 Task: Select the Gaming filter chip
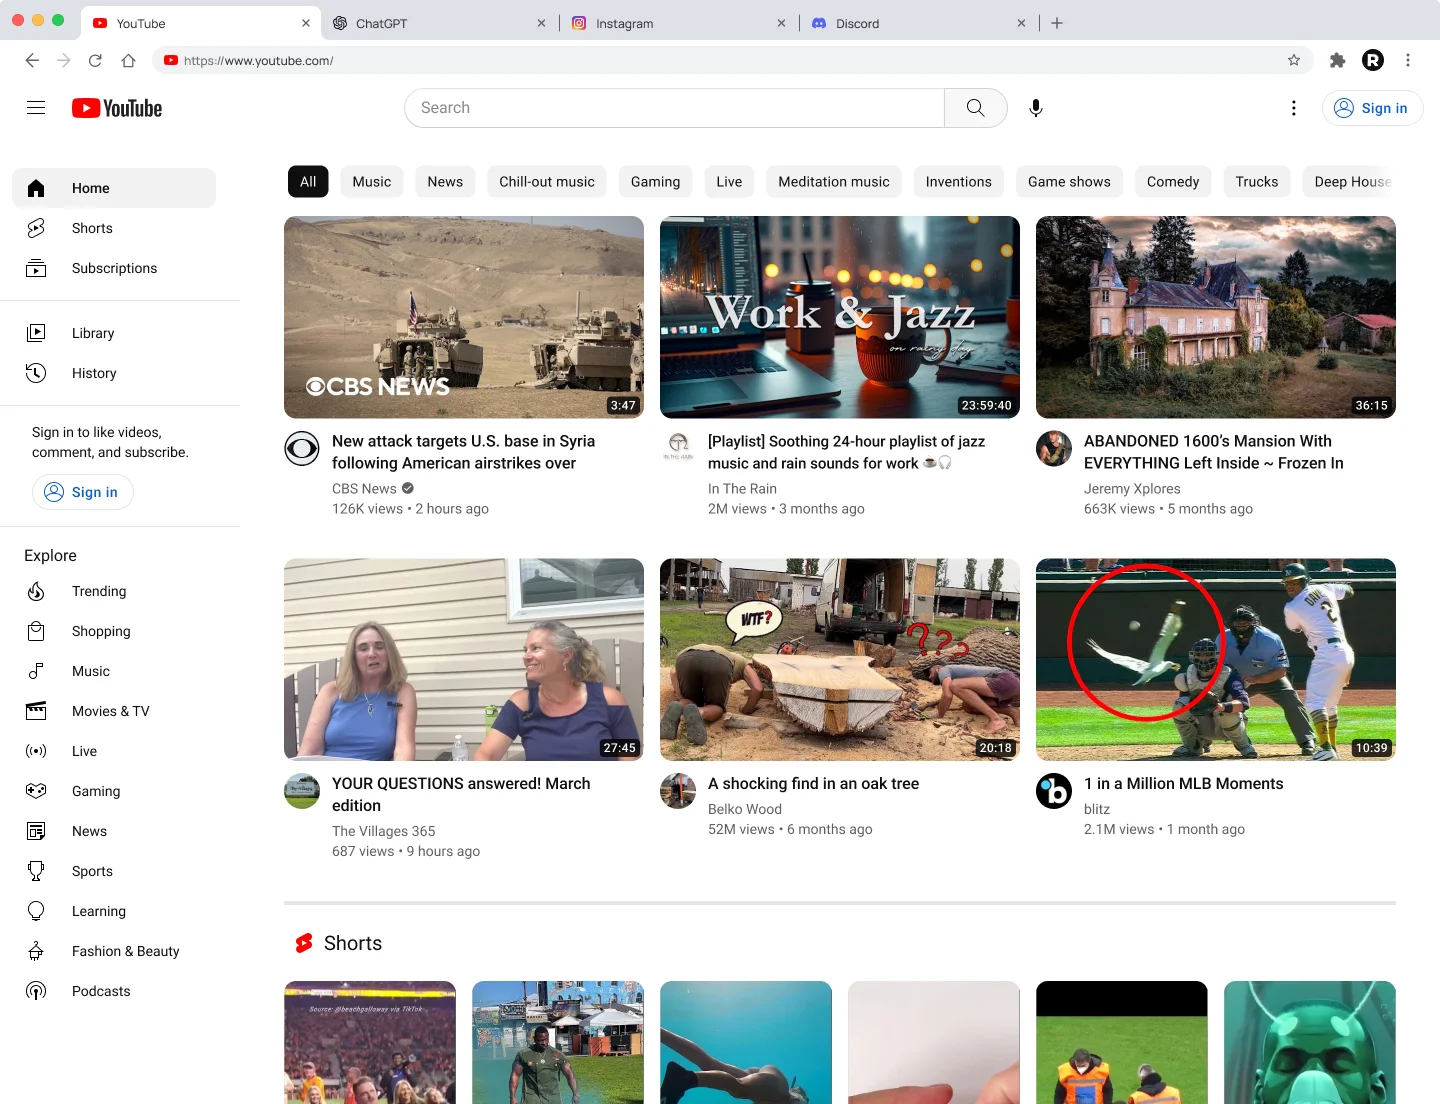click(655, 181)
